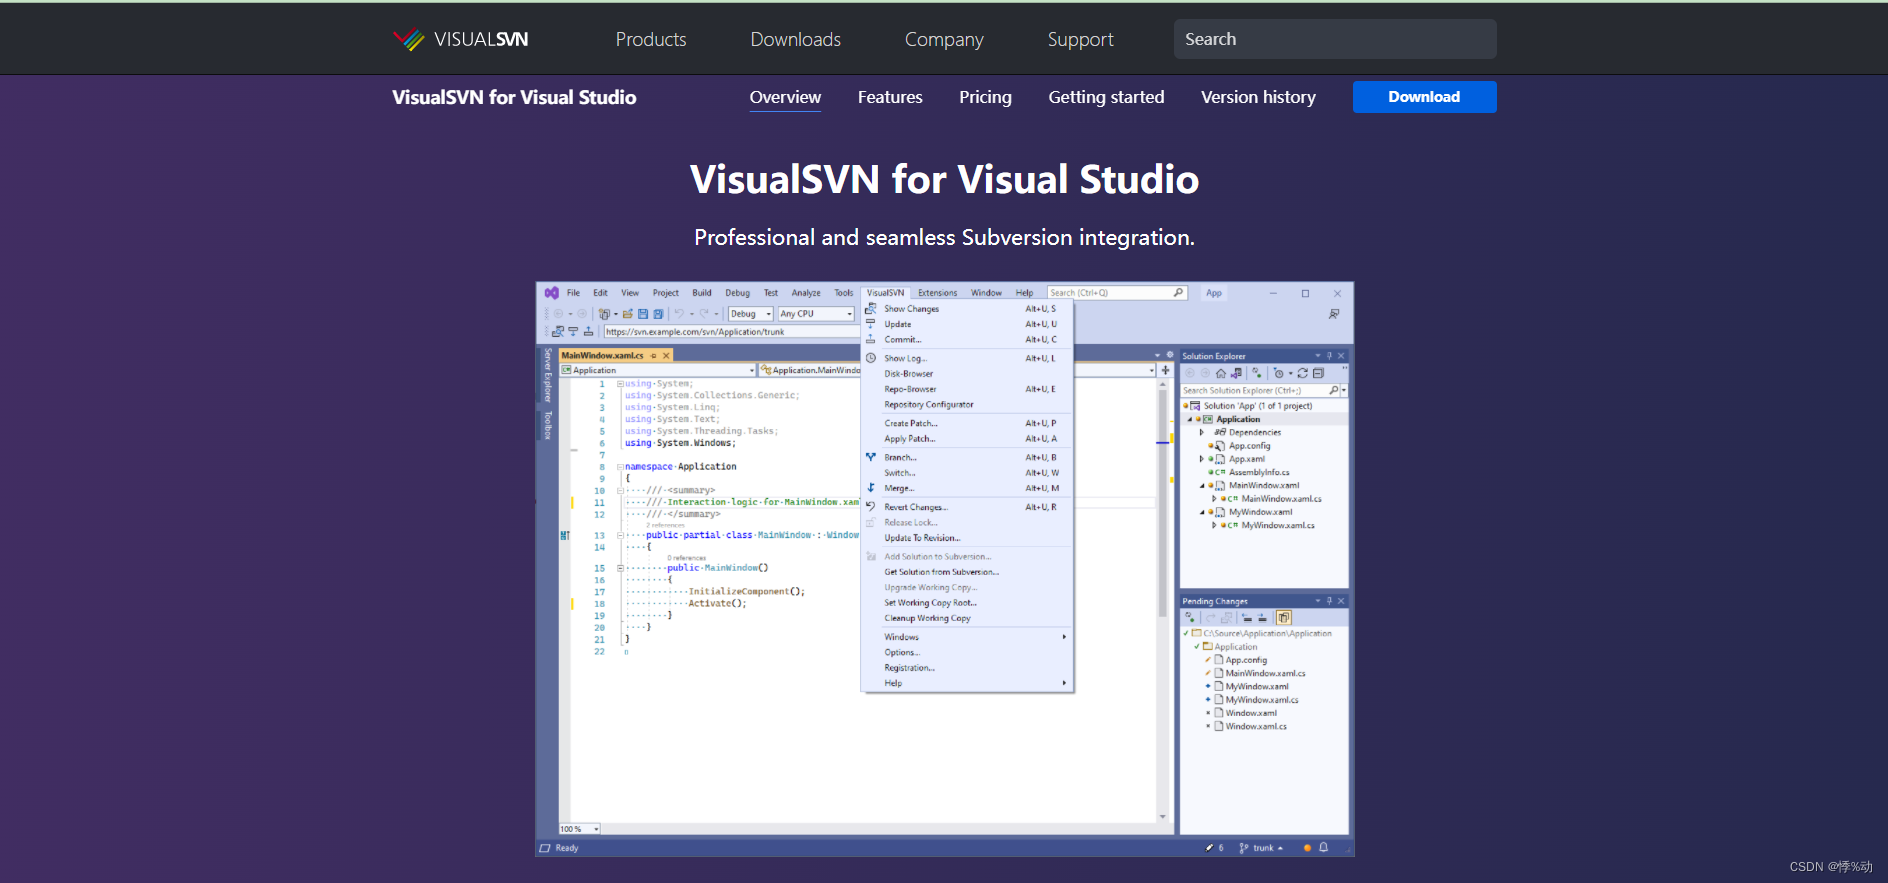
Task: Open the Getting started page
Action: (1106, 97)
